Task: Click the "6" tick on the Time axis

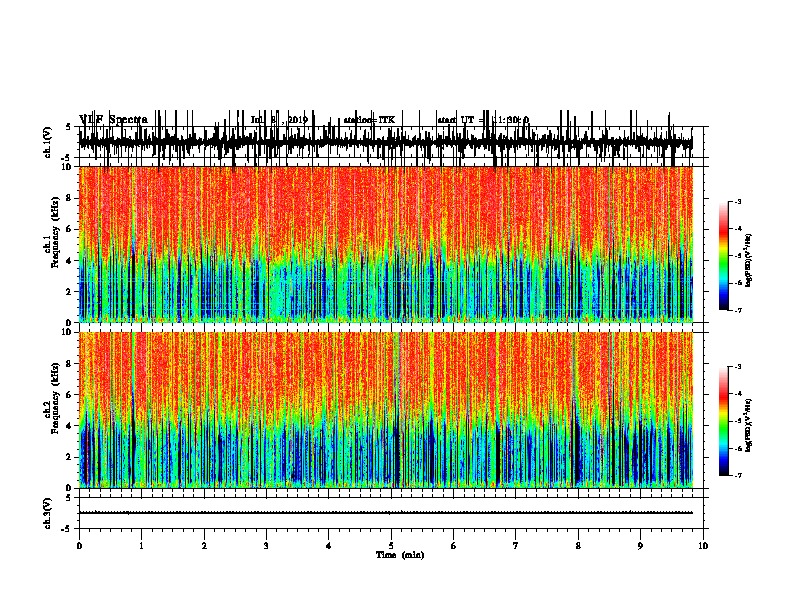Action: tap(454, 546)
